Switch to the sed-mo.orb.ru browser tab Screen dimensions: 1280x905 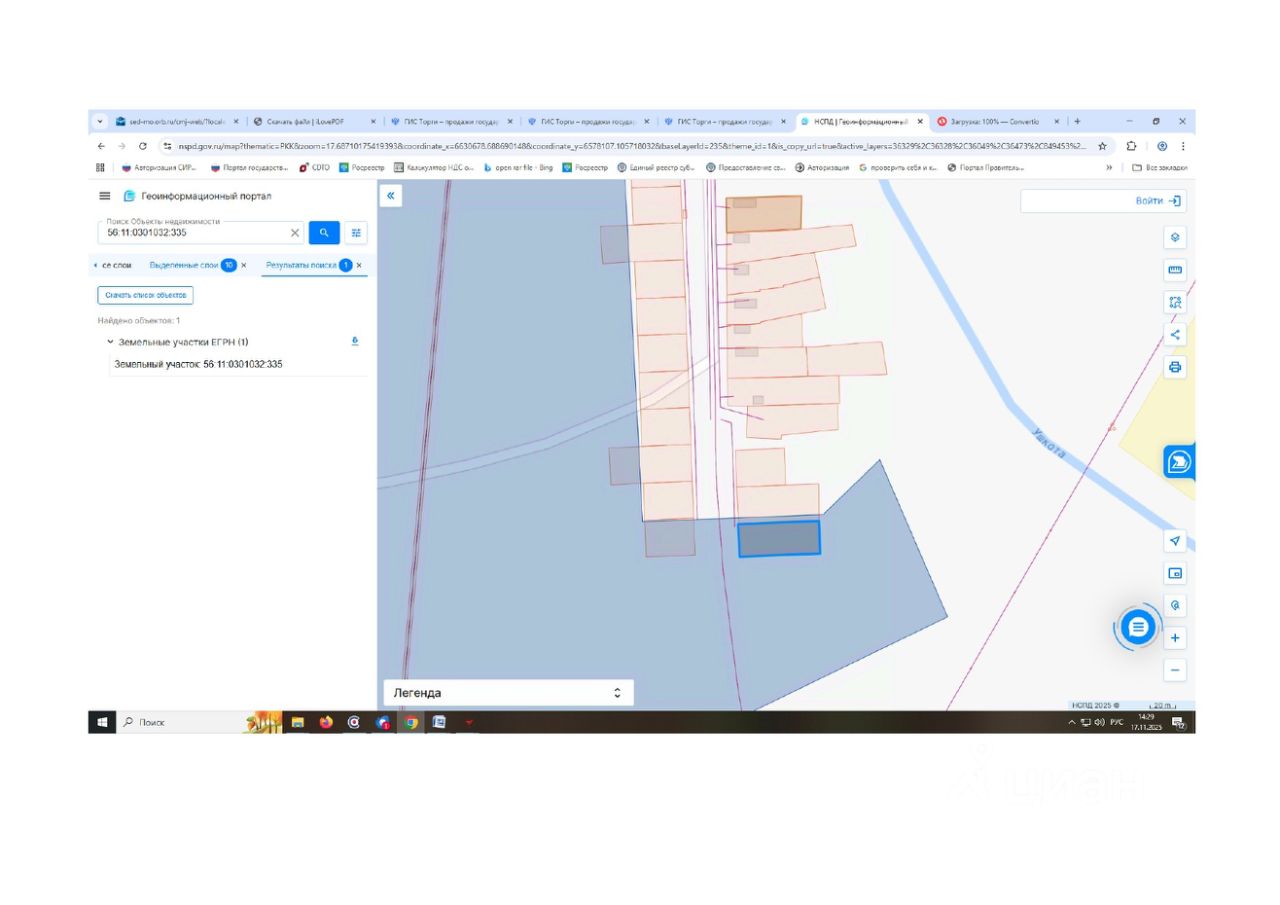(178, 121)
